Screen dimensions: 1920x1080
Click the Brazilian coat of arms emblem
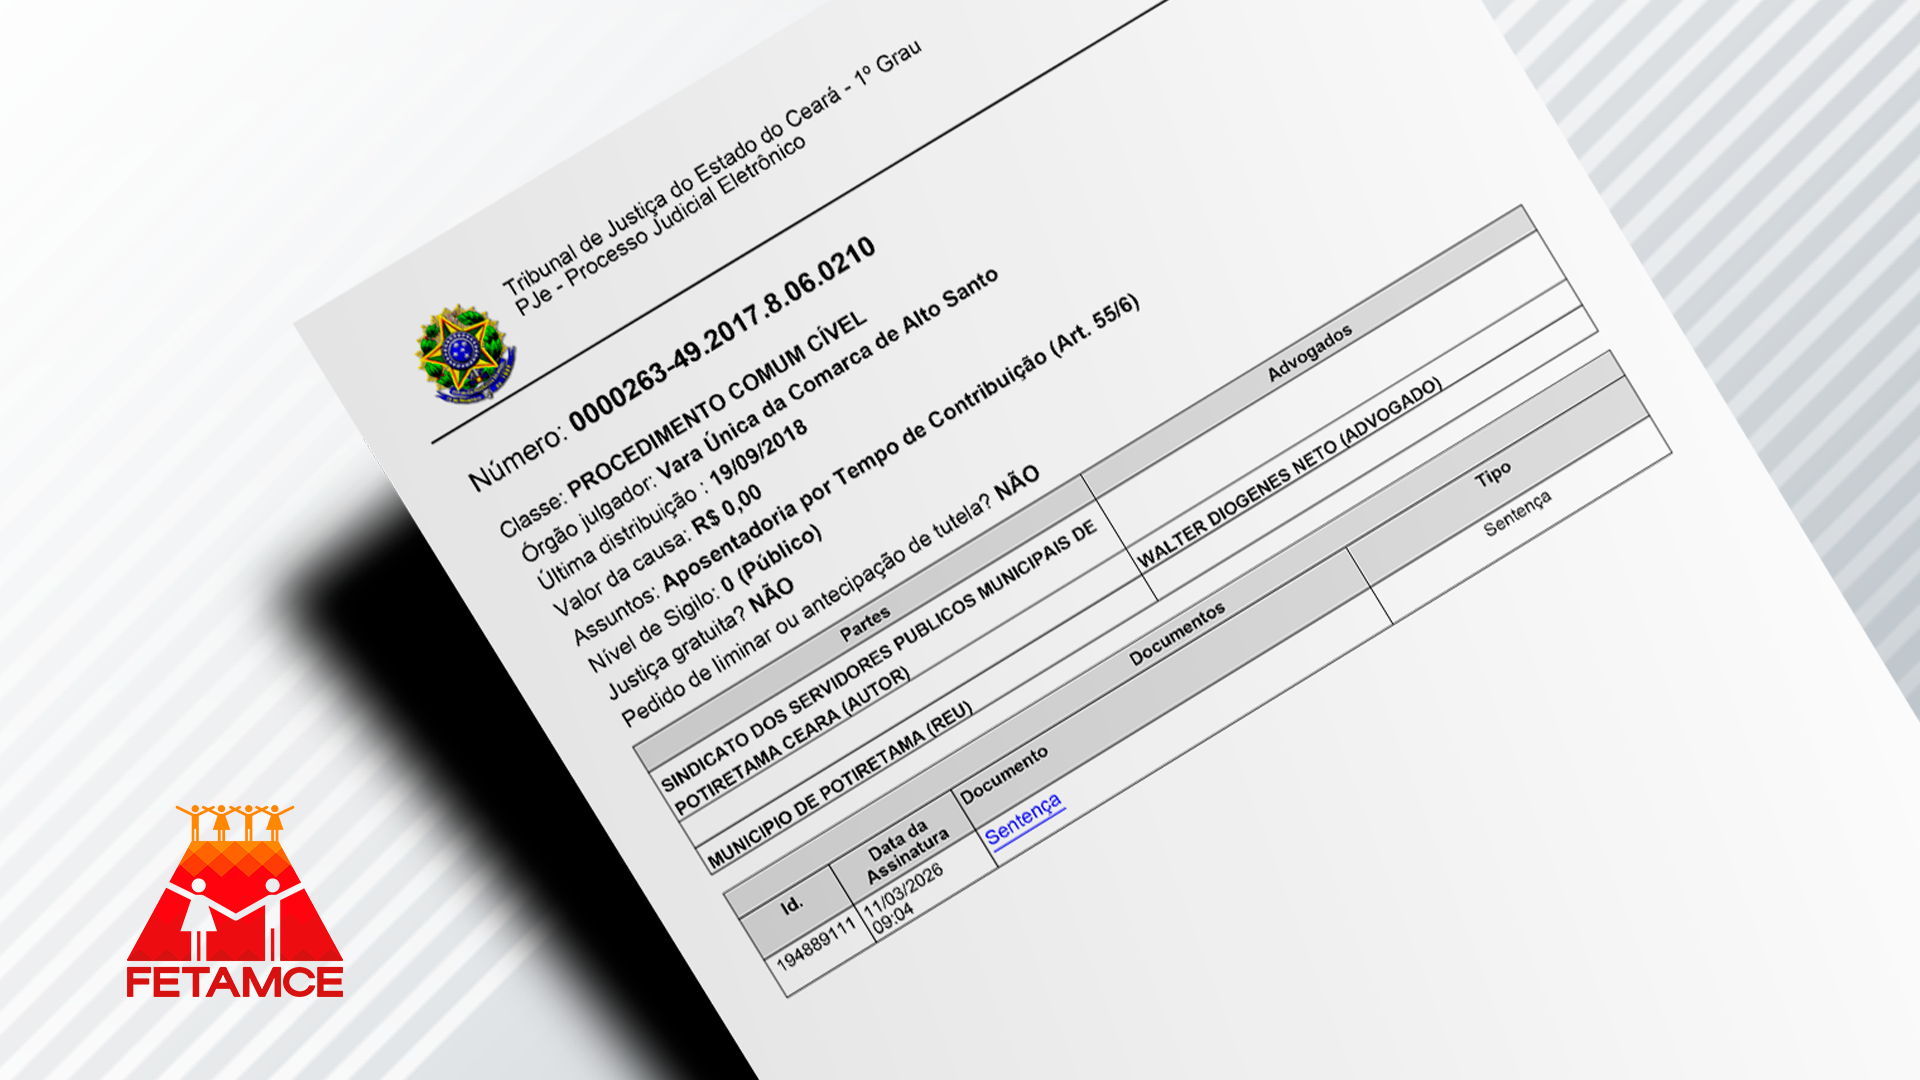pyautogui.click(x=465, y=353)
